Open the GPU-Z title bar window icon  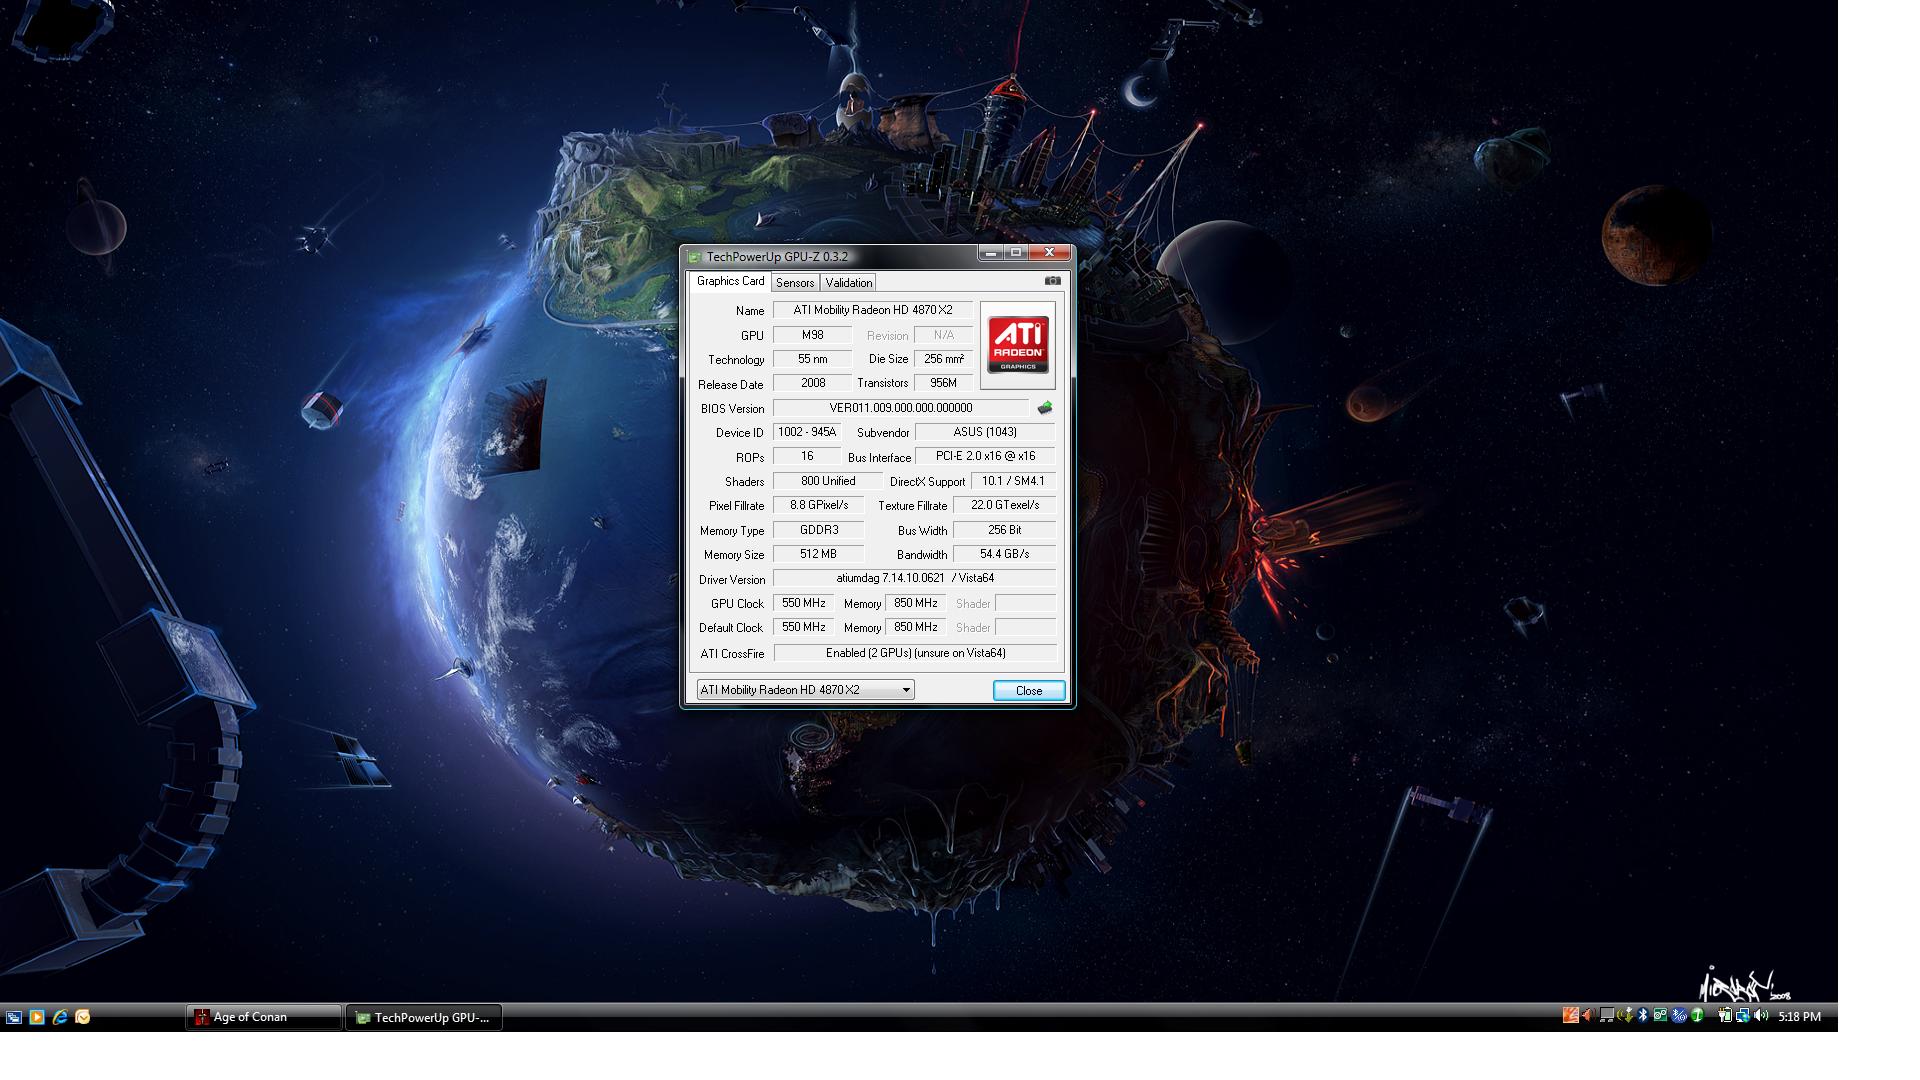pos(694,257)
